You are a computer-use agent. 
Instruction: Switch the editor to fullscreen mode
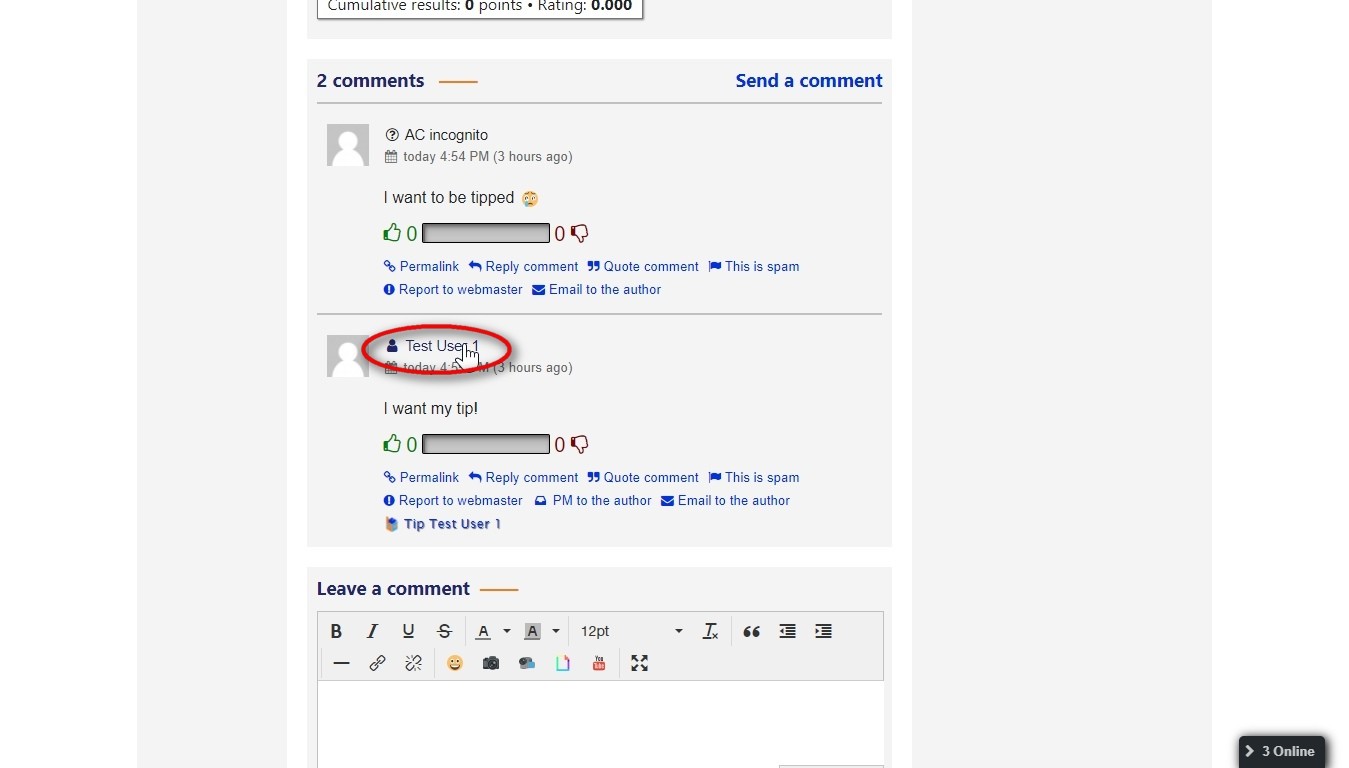point(639,663)
